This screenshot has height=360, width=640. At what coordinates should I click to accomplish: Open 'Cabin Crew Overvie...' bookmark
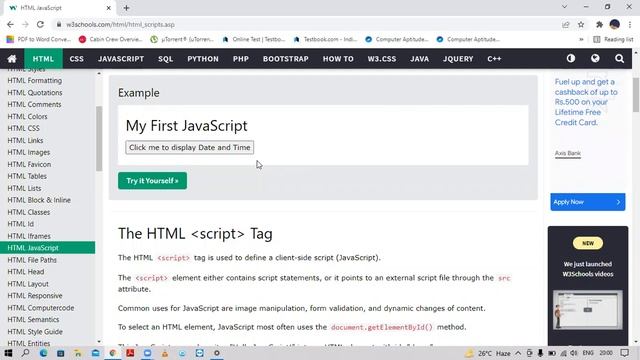[x=111, y=40]
